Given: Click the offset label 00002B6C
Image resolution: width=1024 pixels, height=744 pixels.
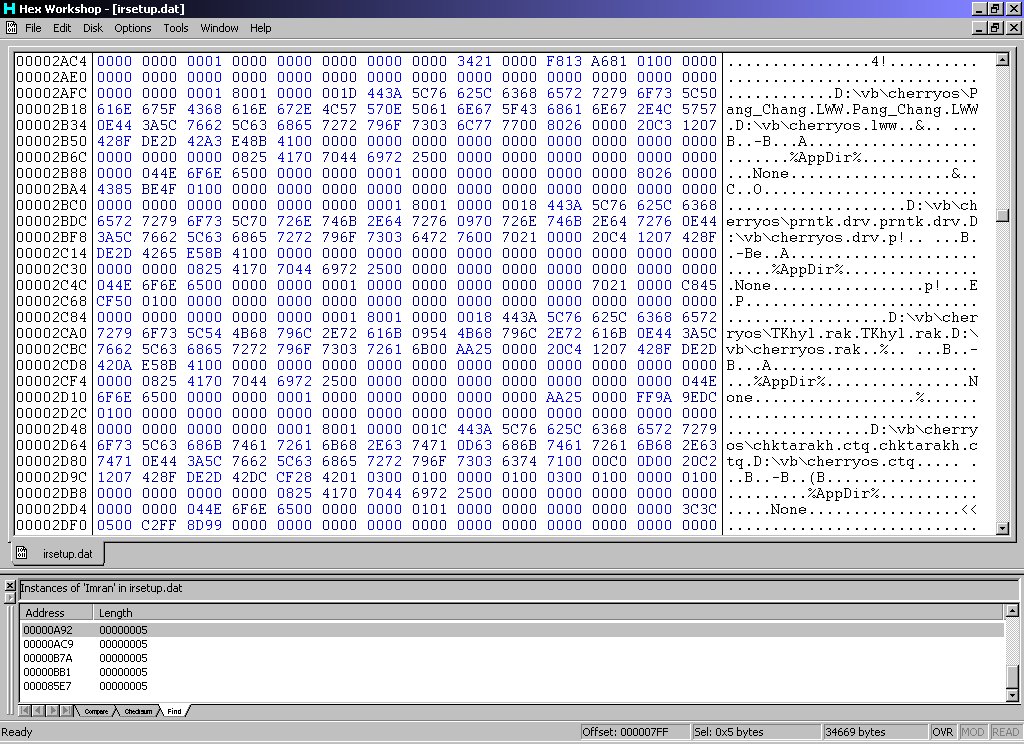Looking at the screenshot, I should tap(52, 157).
